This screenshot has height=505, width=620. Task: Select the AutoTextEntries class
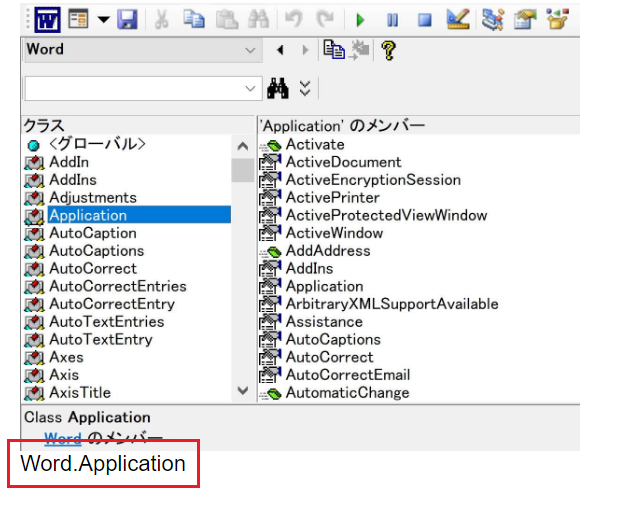click(107, 322)
